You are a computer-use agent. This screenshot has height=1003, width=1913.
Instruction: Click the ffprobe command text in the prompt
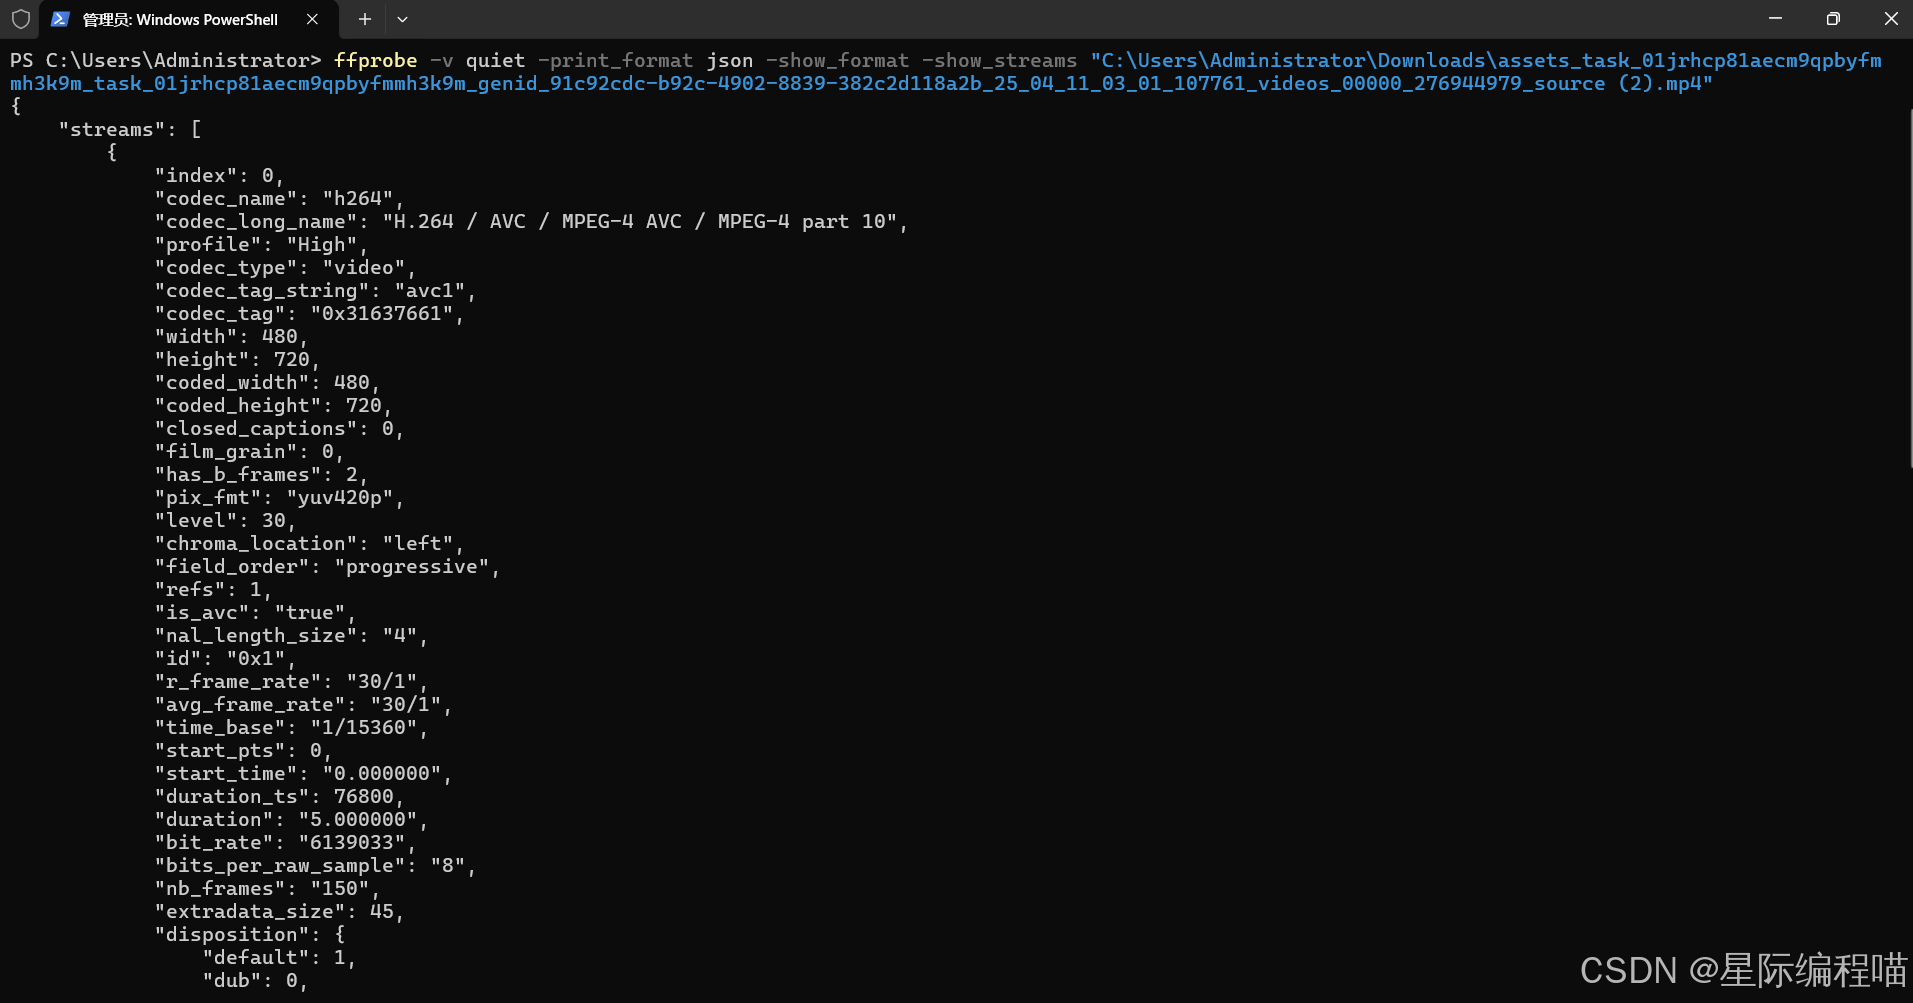(375, 60)
